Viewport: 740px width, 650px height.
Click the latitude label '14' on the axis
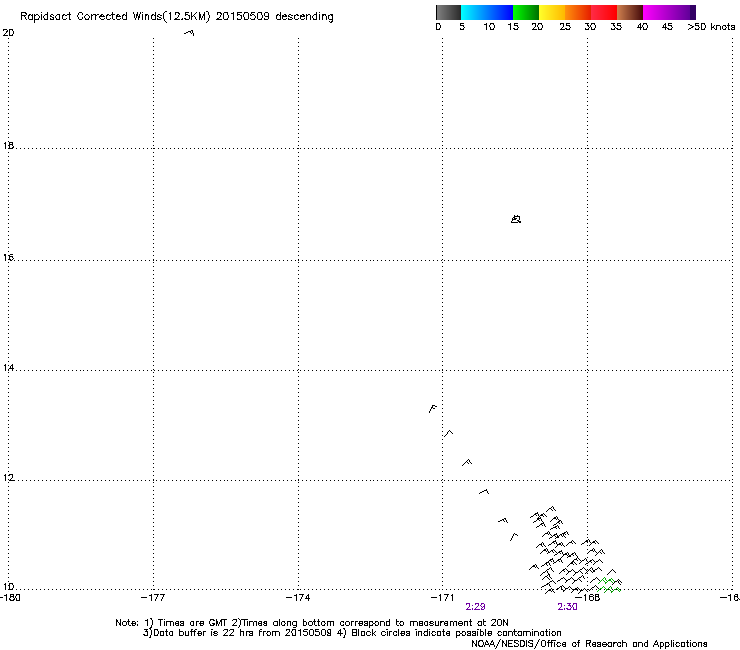8,368
